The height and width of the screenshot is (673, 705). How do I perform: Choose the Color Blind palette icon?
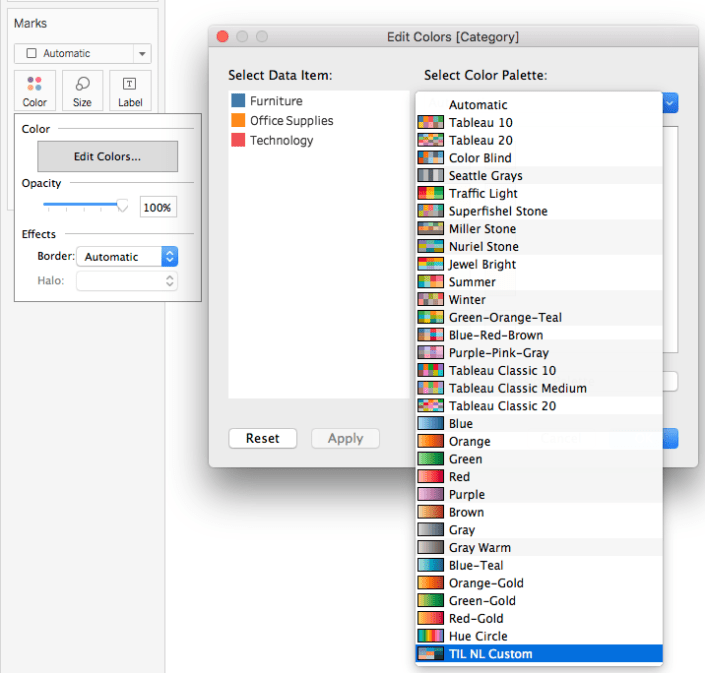click(430, 158)
